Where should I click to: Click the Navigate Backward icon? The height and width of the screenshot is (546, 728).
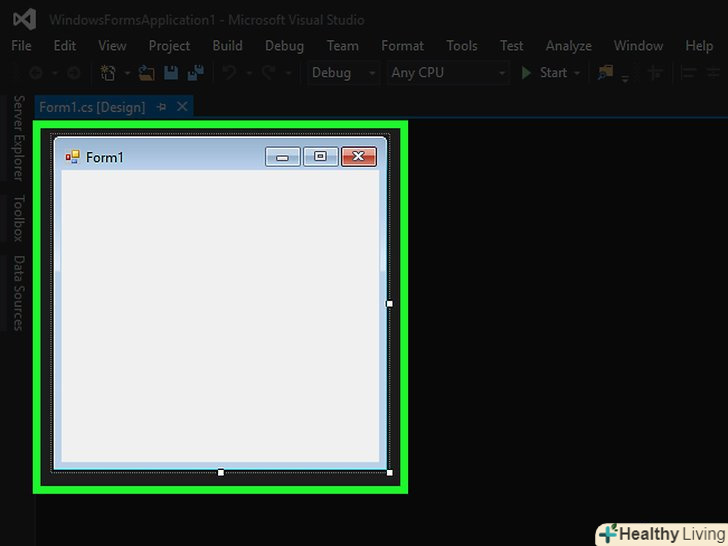pos(36,73)
